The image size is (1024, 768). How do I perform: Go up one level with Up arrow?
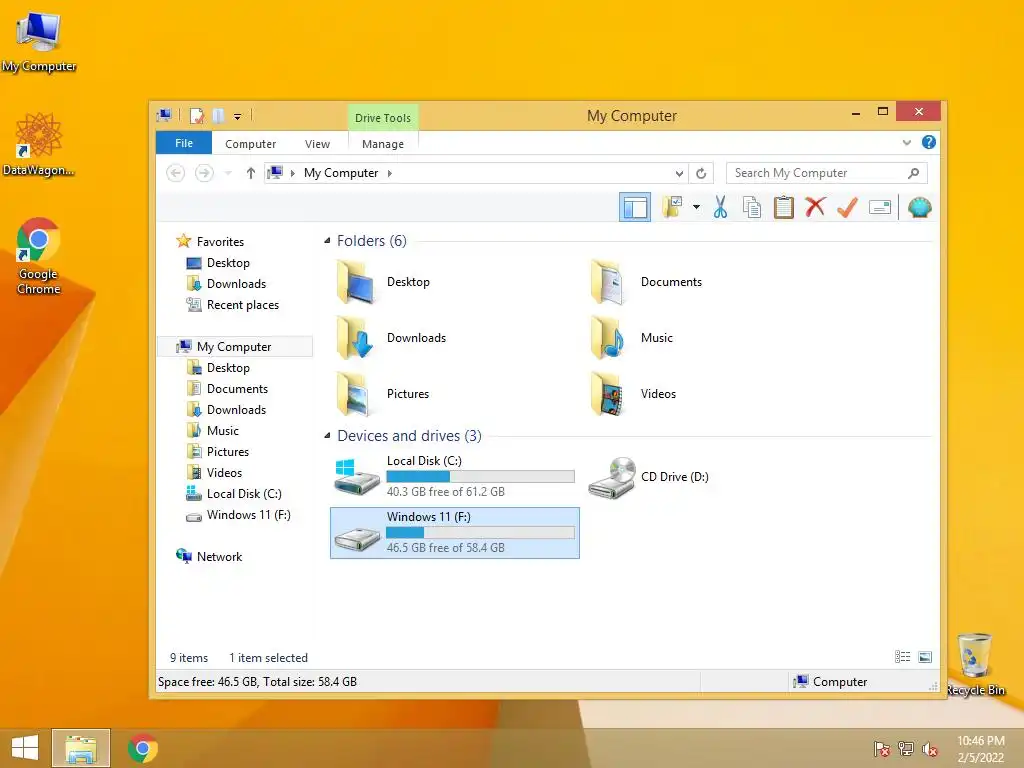coord(251,173)
